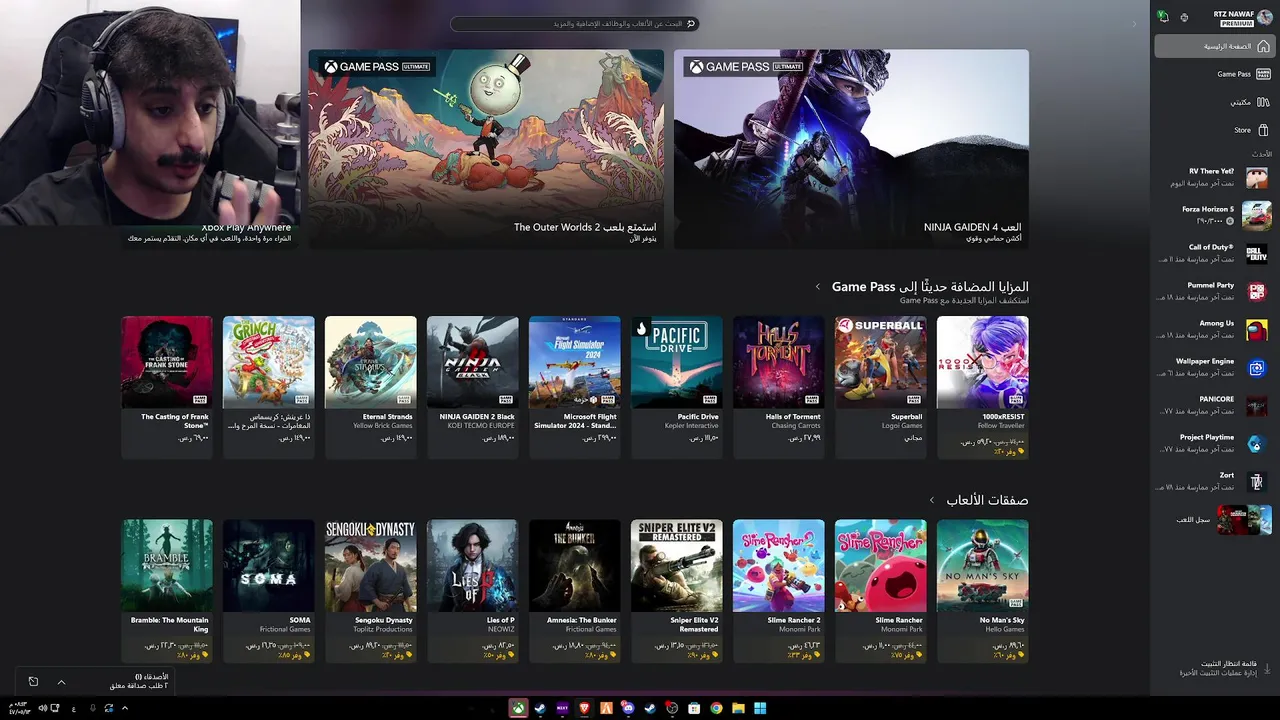The width and height of the screenshot is (1280, 720).
Task: Open the Grinch Christmas Adventures tile
Action: (x=268, y=387)
